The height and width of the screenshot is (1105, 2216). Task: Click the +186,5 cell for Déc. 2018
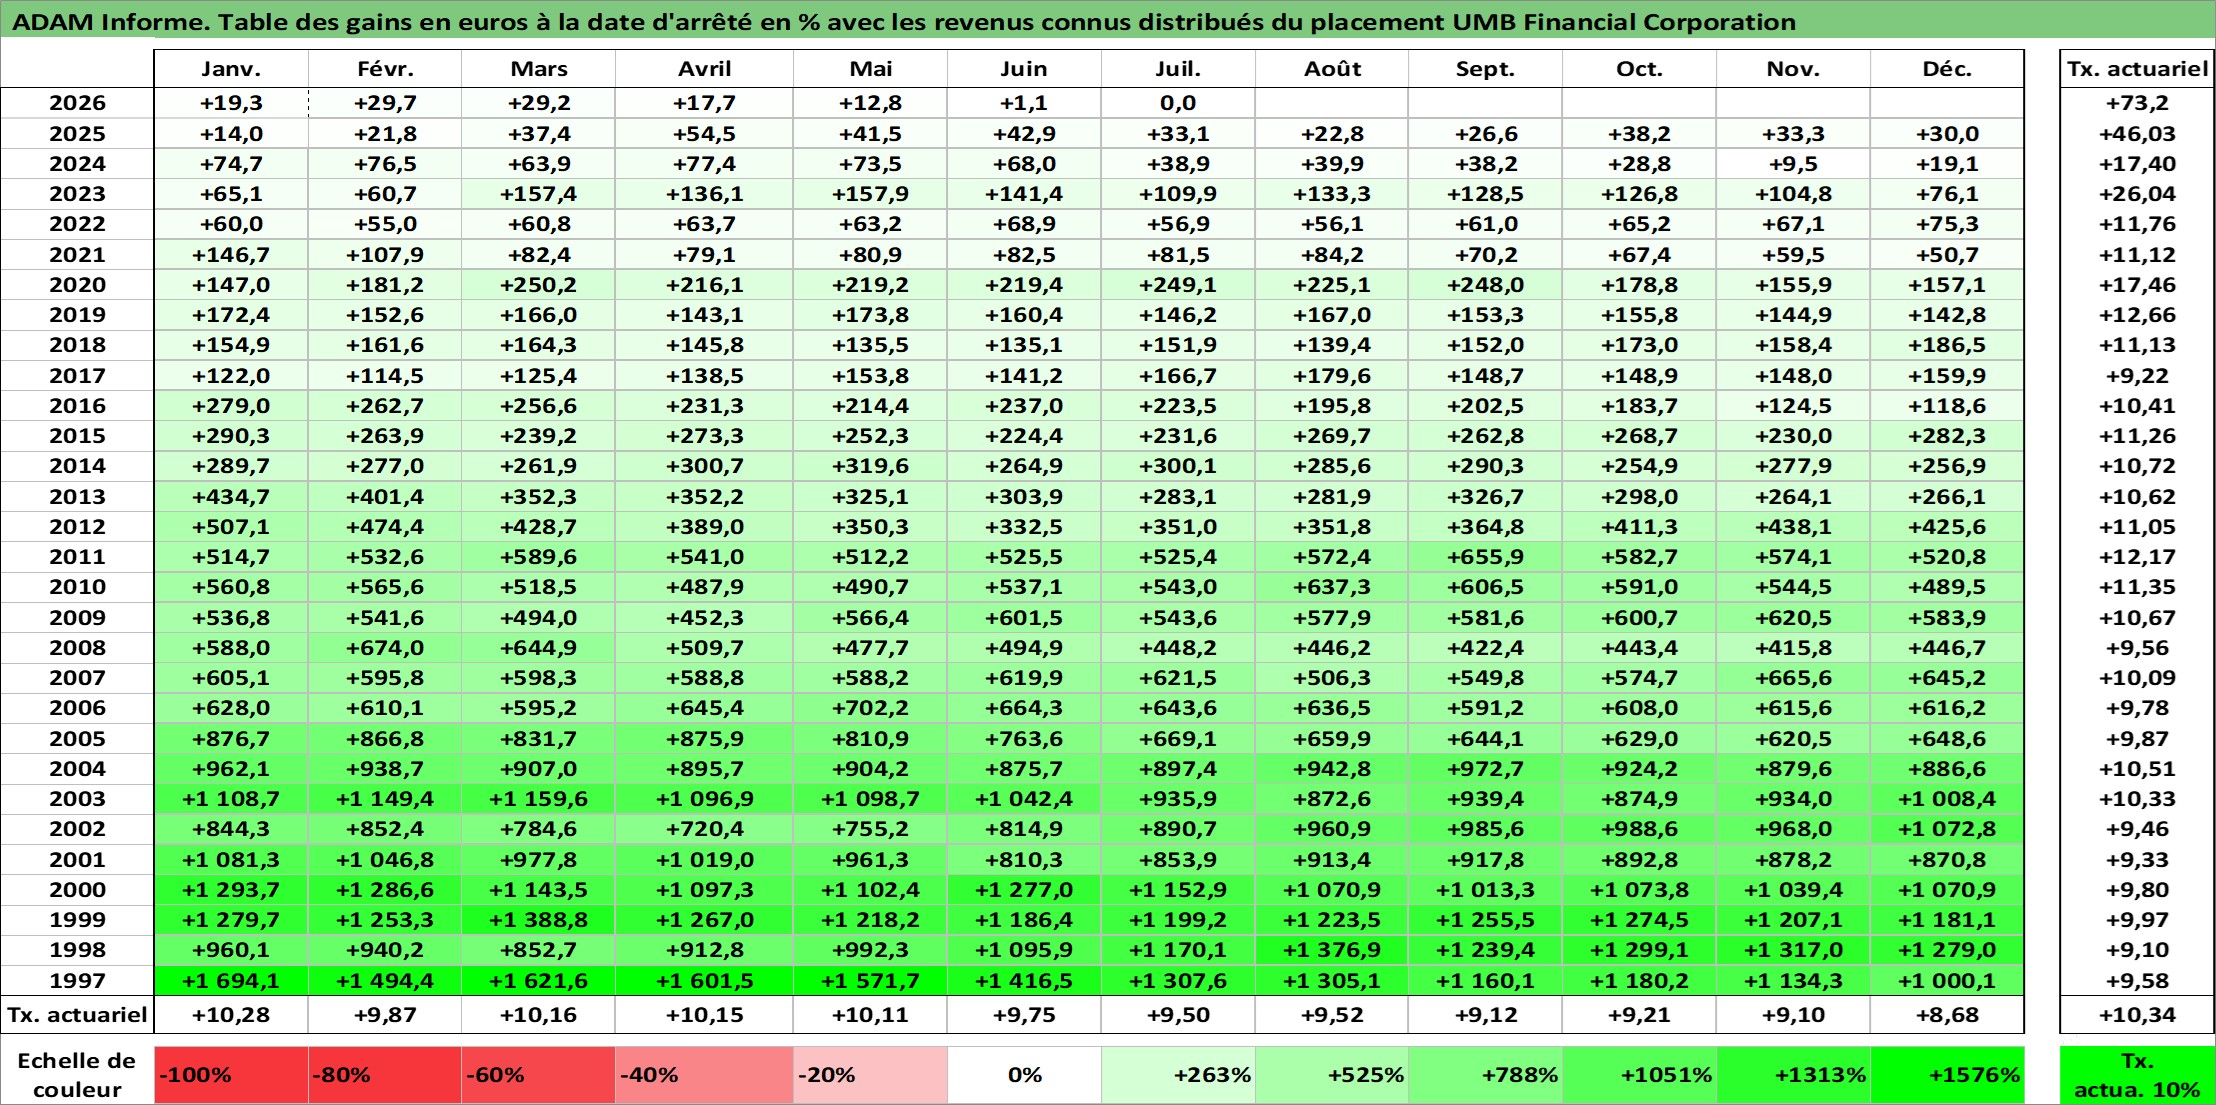click(1947, 345)
